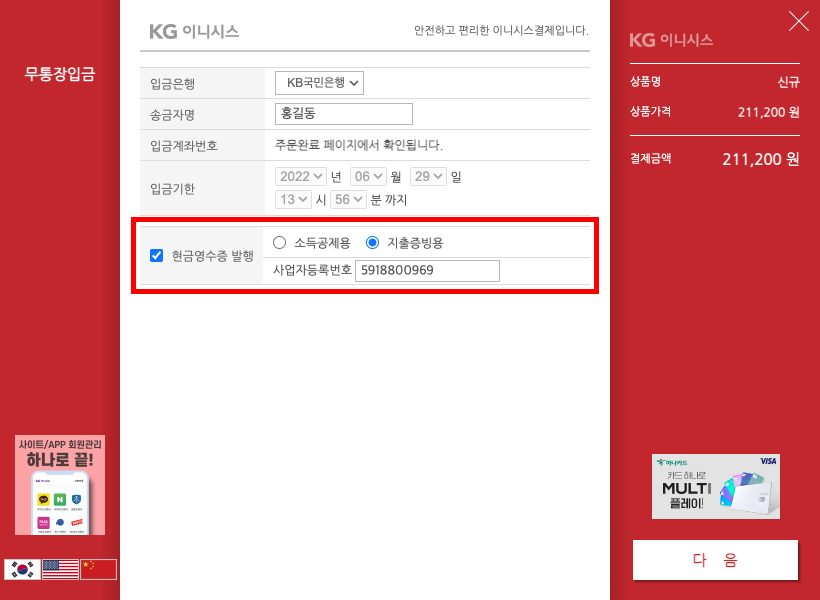Expand the 13 hour dropdown
The image size is (820, 600).
293,199
